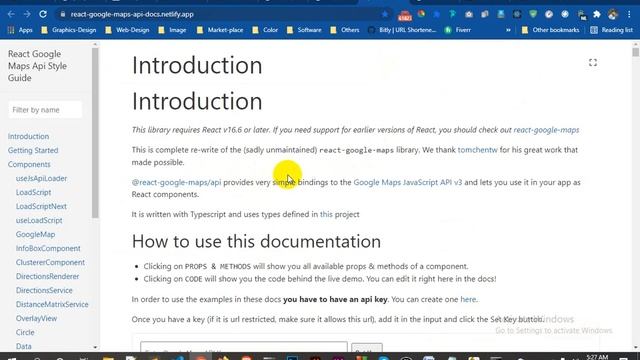Open the Extensions puzzle piece menu
The width and height of the screenshot is (640, 360).
coord(597,14)
